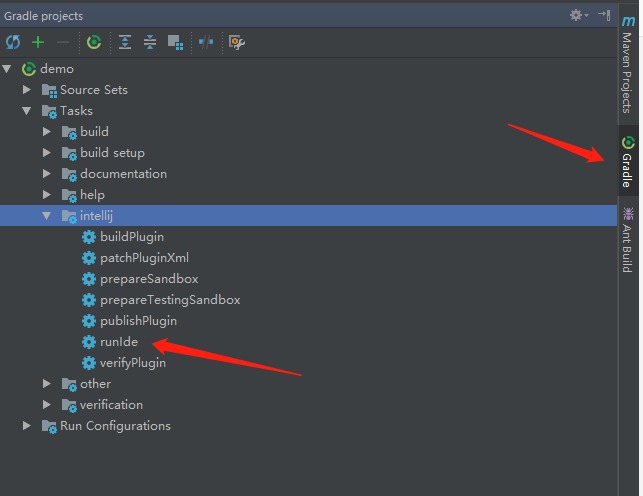
Task: Detach external project minus icon
Action: [63, 42]
